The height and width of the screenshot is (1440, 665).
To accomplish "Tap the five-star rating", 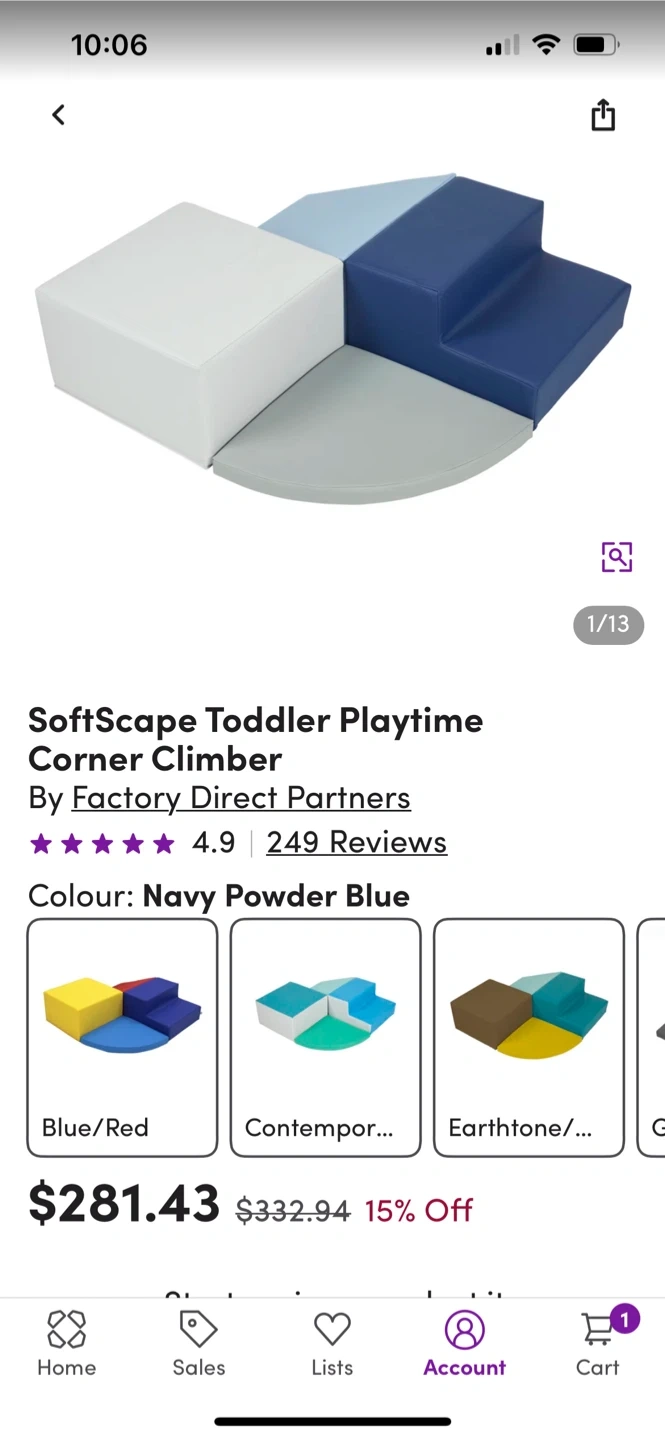I will coord(102,843).
